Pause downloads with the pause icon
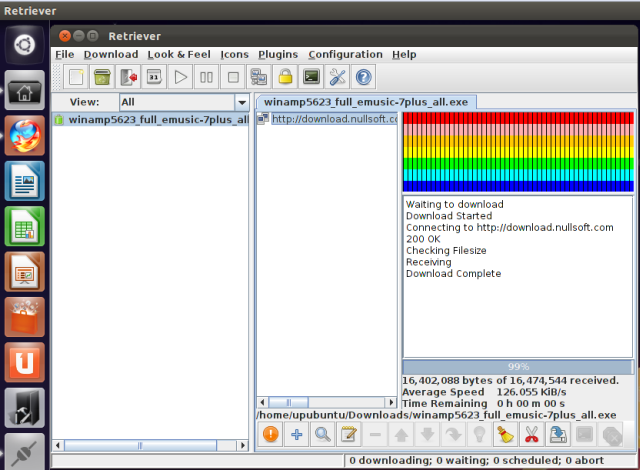Screen dimensions: 640x470 207,77
